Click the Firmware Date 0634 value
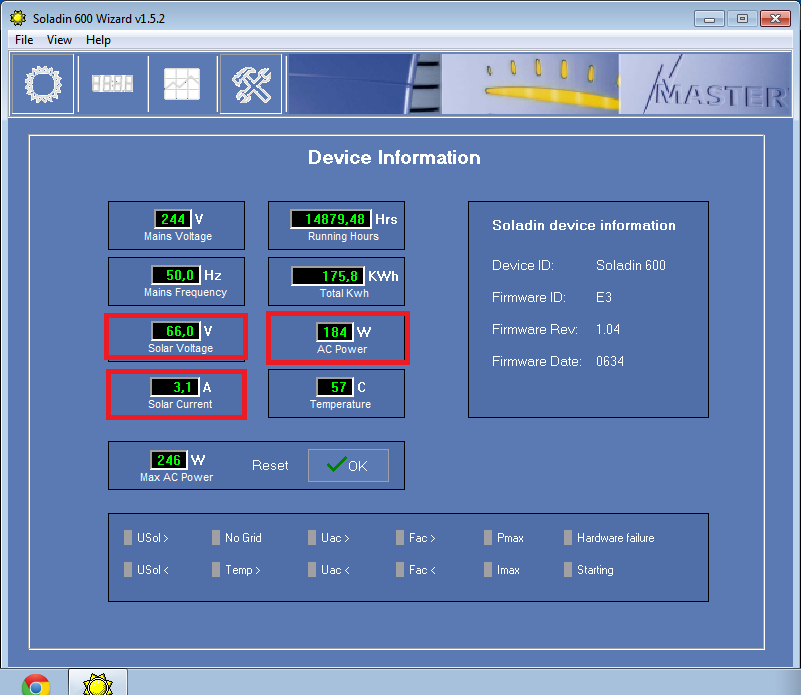This screenshot has height=695, width=801. pos(610,361)
